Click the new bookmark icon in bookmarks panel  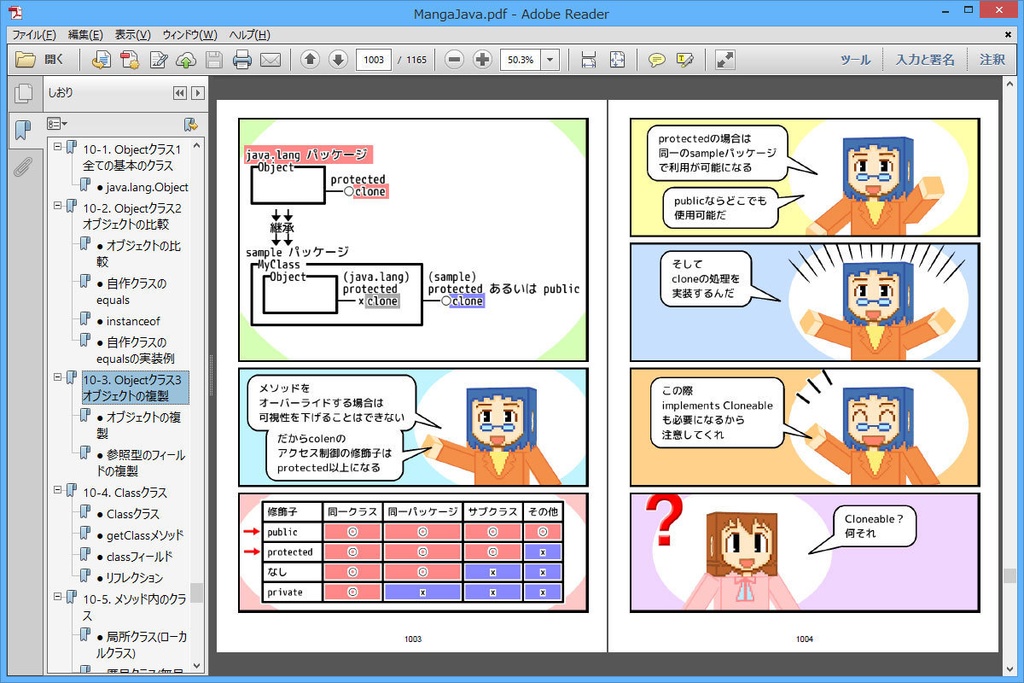190,124
